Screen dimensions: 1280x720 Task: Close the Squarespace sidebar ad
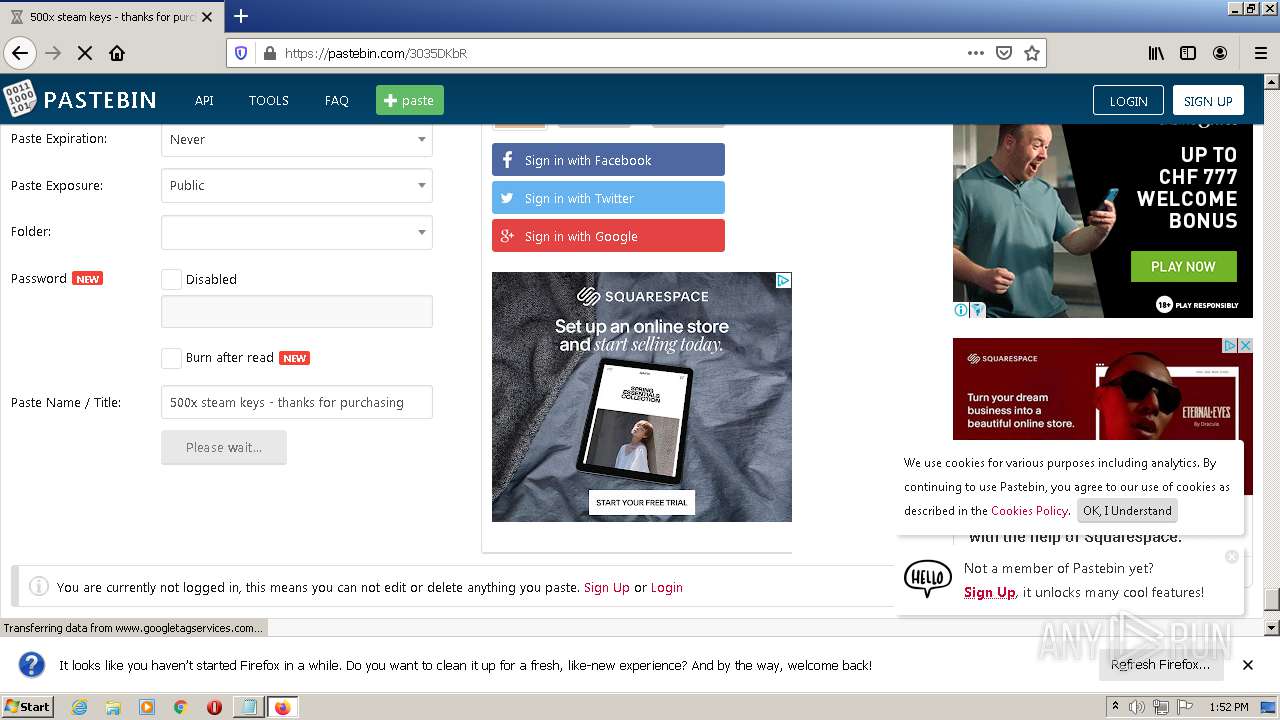(1246, 345)
